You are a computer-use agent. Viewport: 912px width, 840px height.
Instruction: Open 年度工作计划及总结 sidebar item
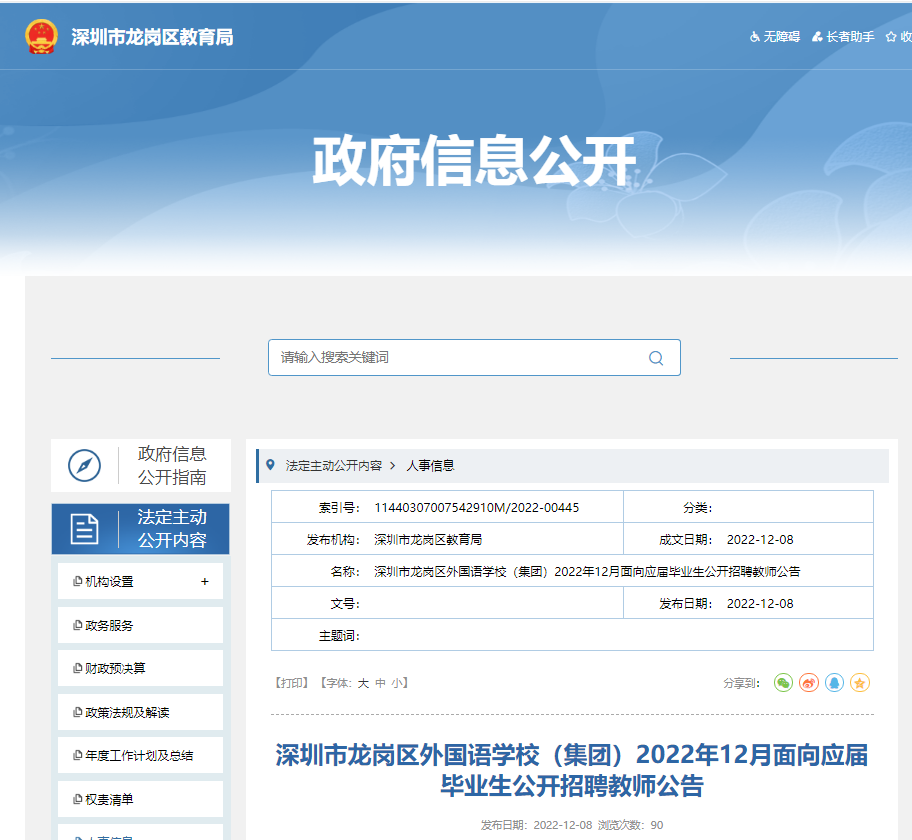click(141, 756)
